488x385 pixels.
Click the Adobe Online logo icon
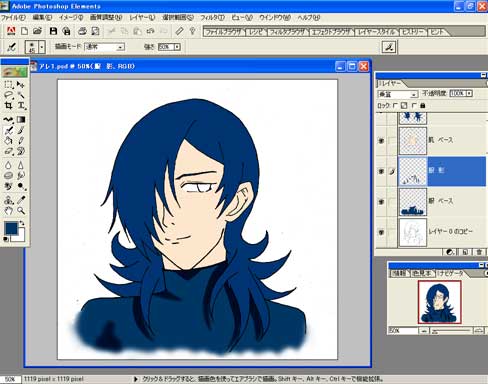pyautogui.click(x=11, y=31)
